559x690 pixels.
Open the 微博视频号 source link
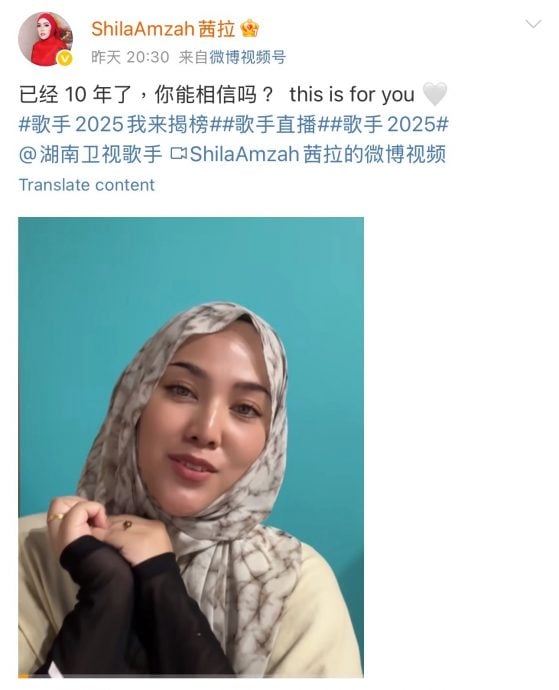click(247, 57)
